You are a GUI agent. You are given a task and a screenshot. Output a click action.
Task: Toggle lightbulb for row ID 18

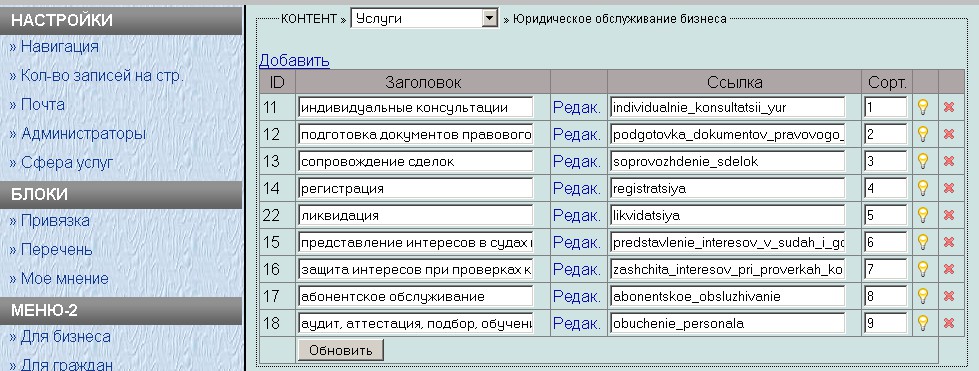point(923,323)
